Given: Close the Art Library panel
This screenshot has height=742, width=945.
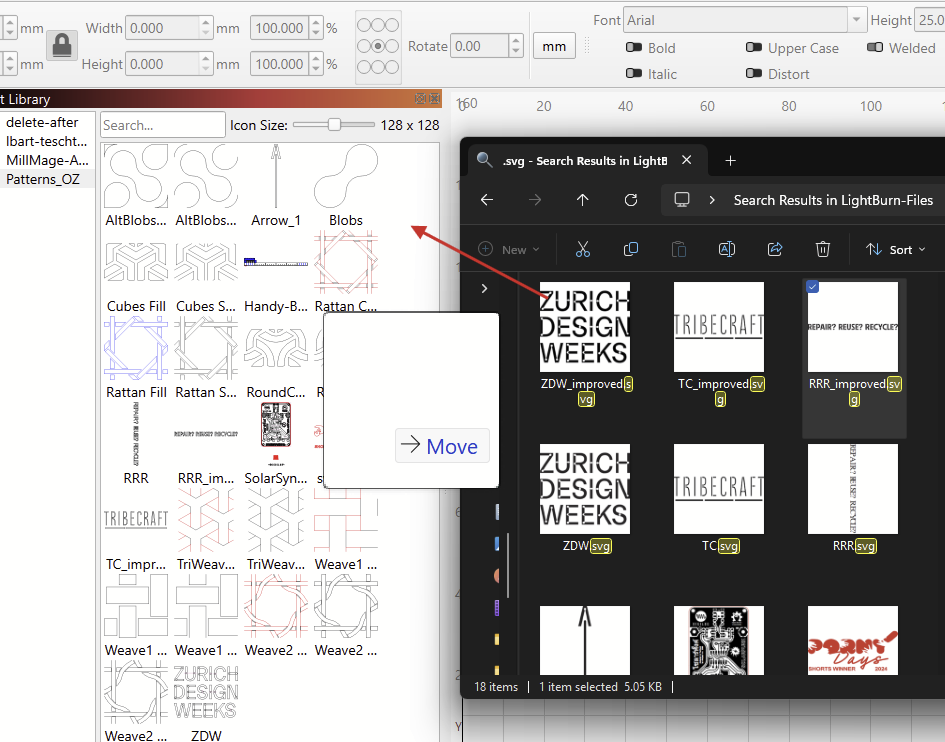Looking at the screenshot, I should click(x=434, y=98).
